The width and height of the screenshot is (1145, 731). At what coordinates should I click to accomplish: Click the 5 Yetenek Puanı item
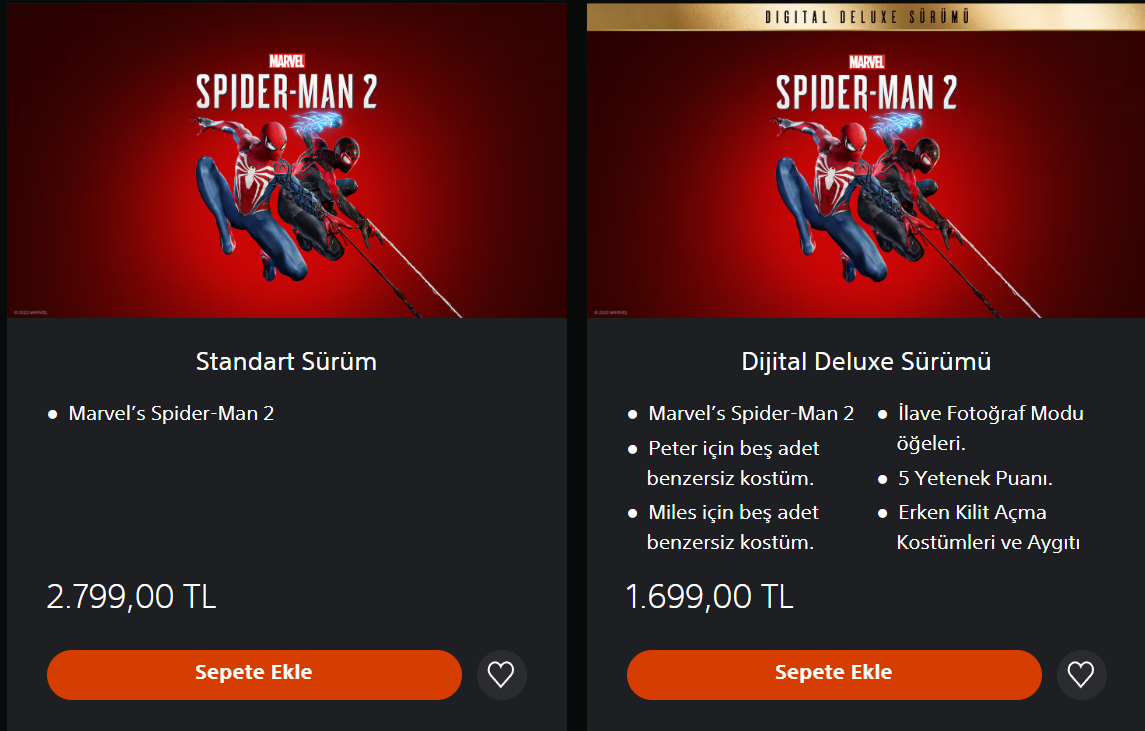[x=975, y=478]
